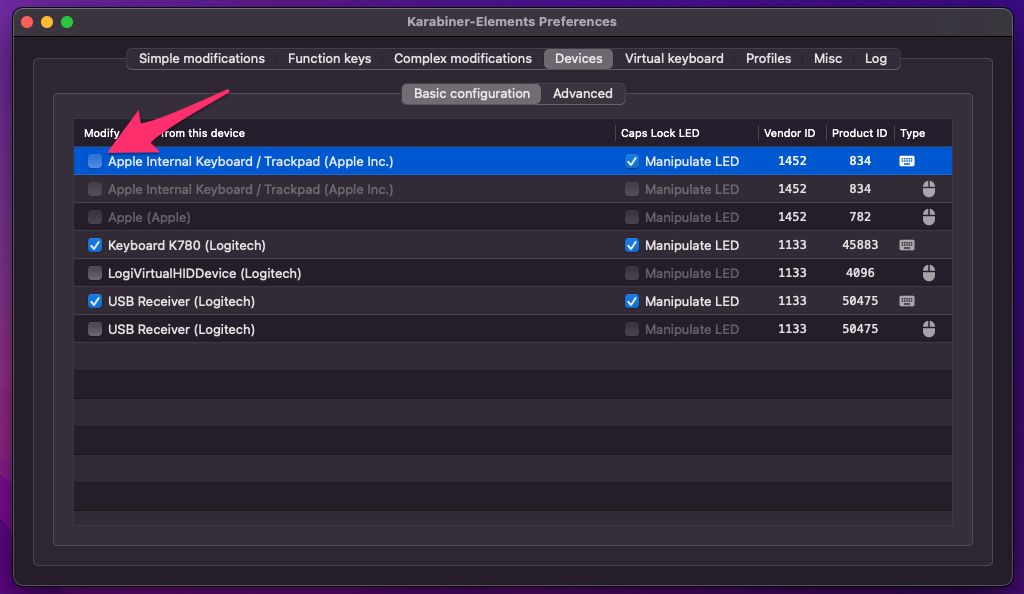Click product ID 45883 cell
Screen dimensions: 1024x594
click(x=859, y=245)
